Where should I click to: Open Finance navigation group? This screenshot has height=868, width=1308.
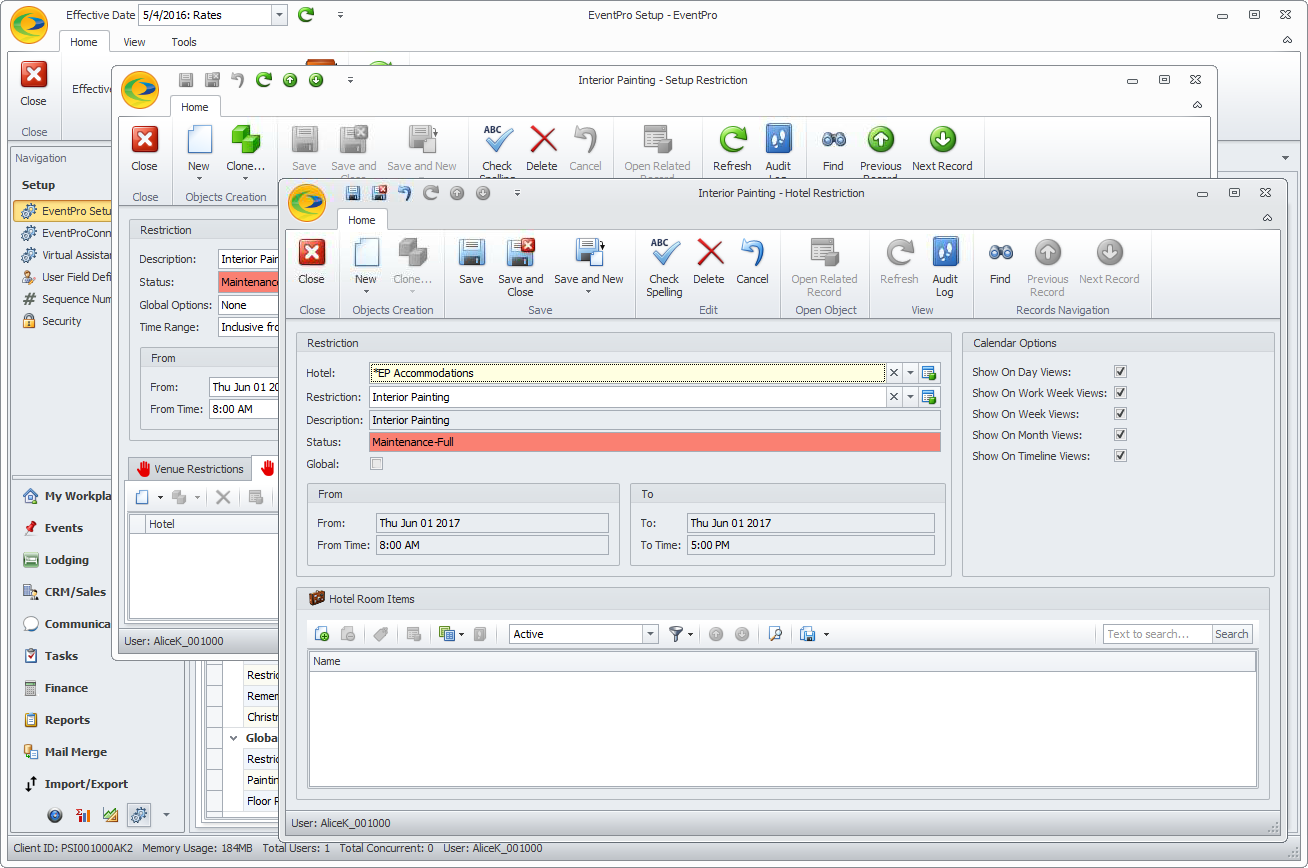point(66,688)
